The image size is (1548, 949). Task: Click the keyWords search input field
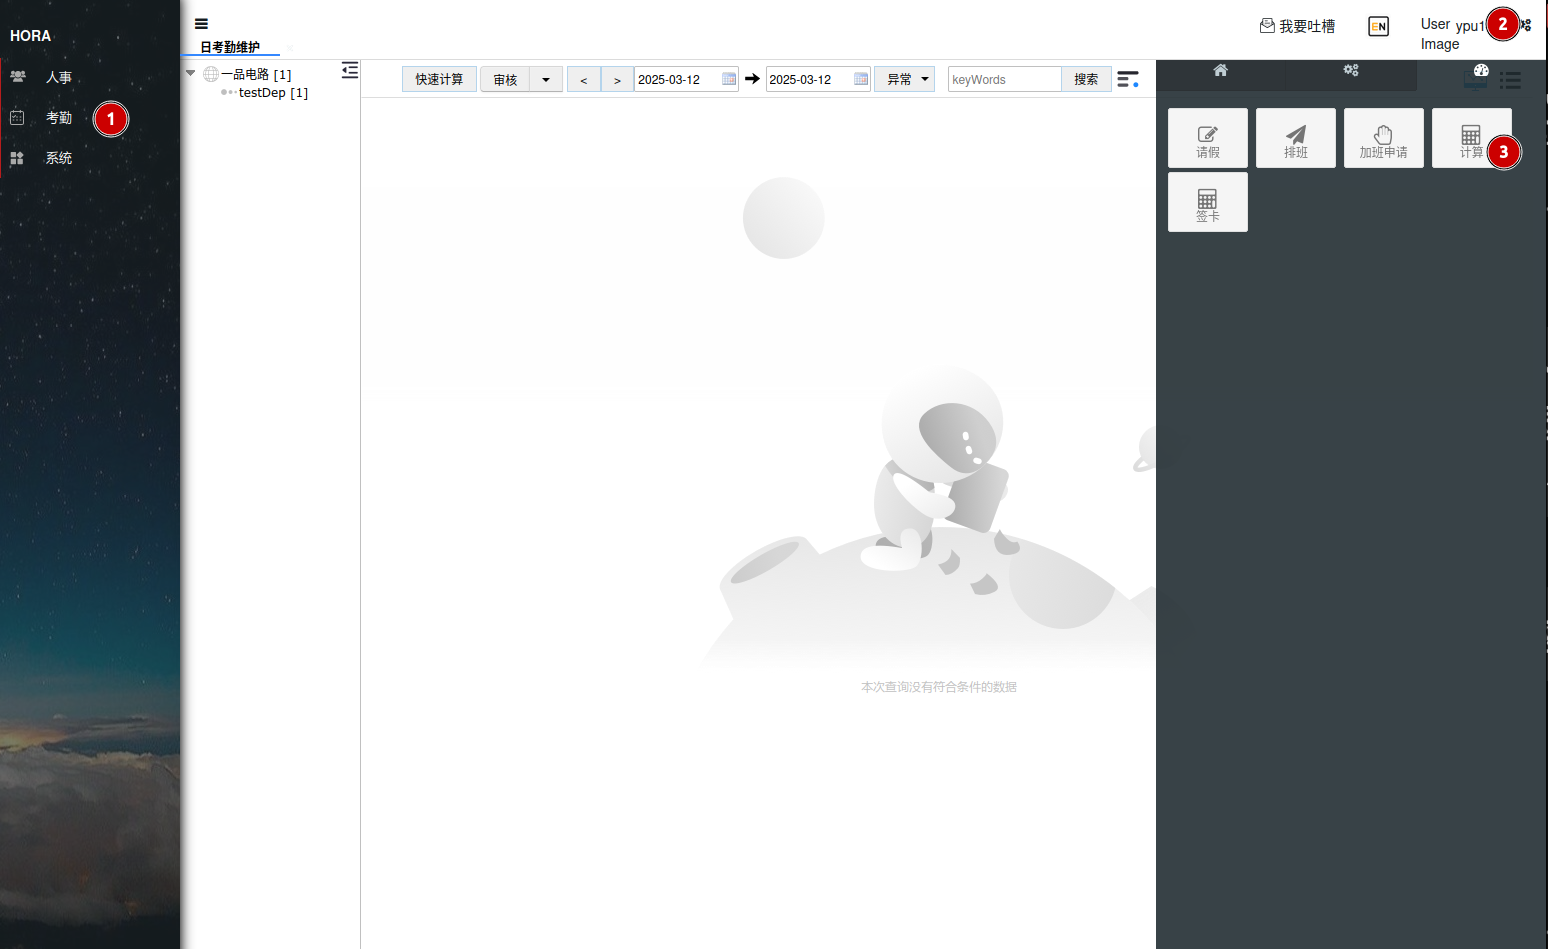point(1003,79)
